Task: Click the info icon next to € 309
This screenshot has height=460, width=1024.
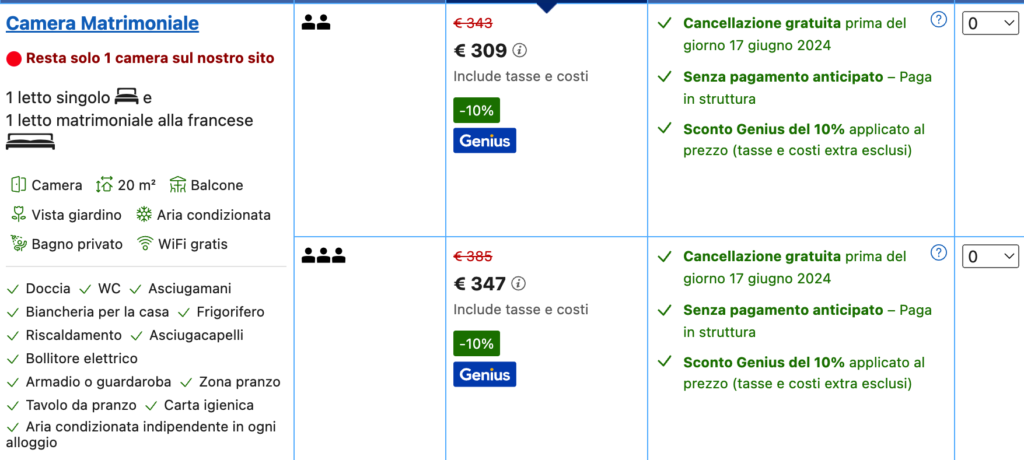Action: pyautogui.click(x=520, y=51)
